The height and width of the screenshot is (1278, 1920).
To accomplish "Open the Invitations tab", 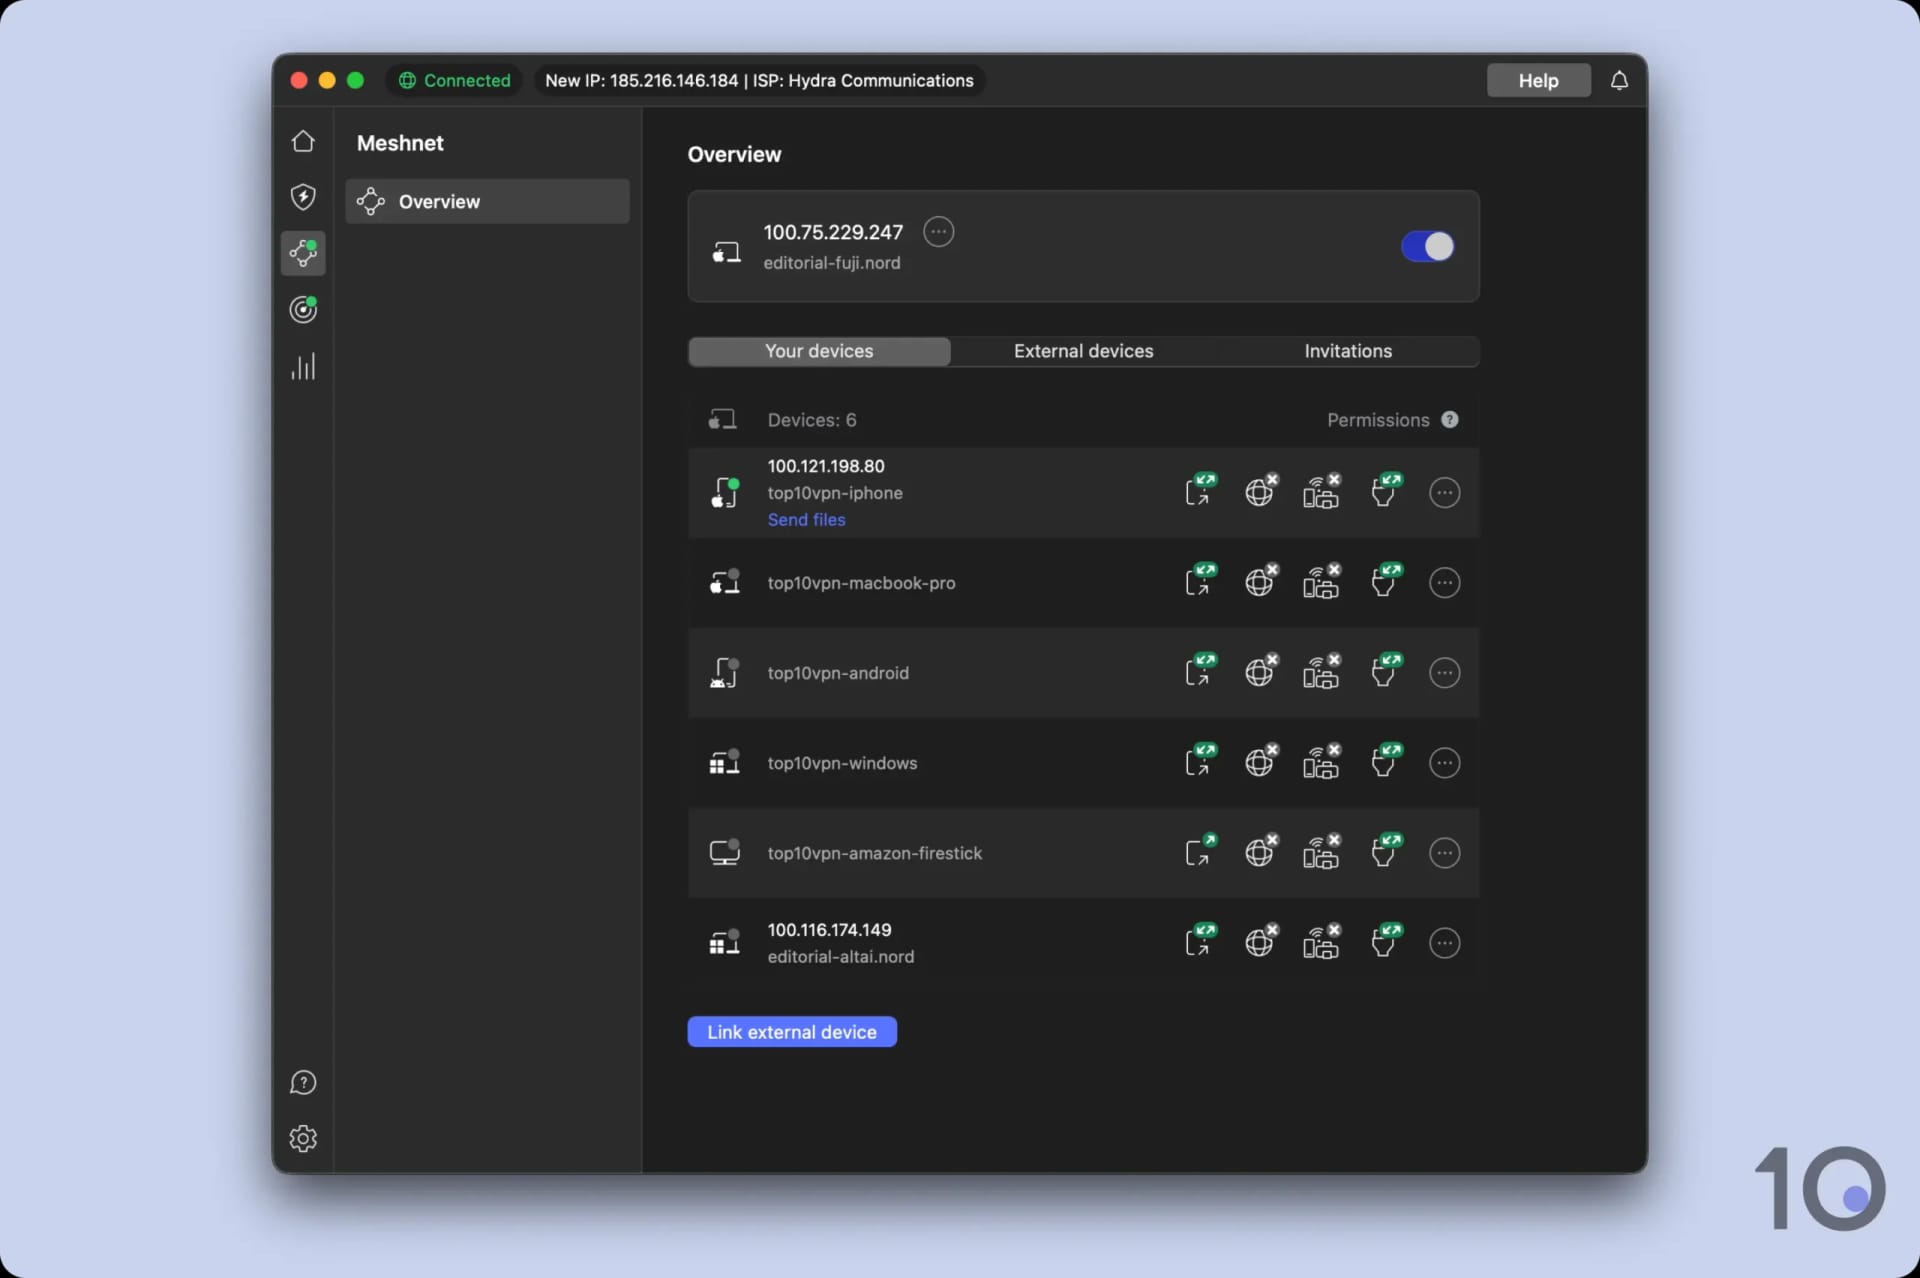I will click(x=1347, y=351).
